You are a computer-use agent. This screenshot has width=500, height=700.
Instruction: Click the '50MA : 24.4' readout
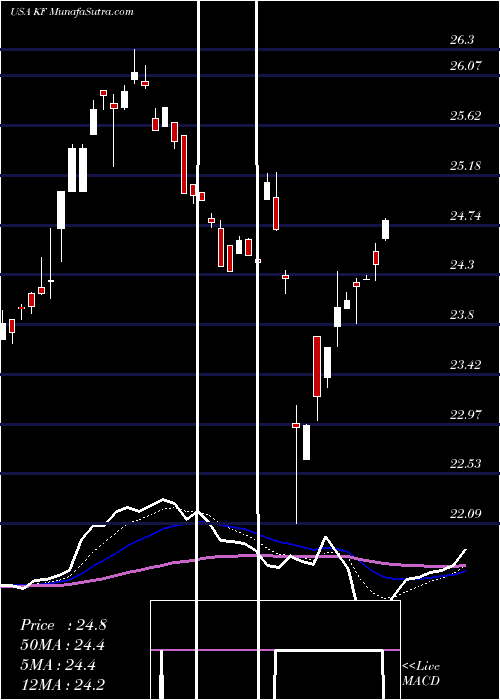click(x=63, y=645)
